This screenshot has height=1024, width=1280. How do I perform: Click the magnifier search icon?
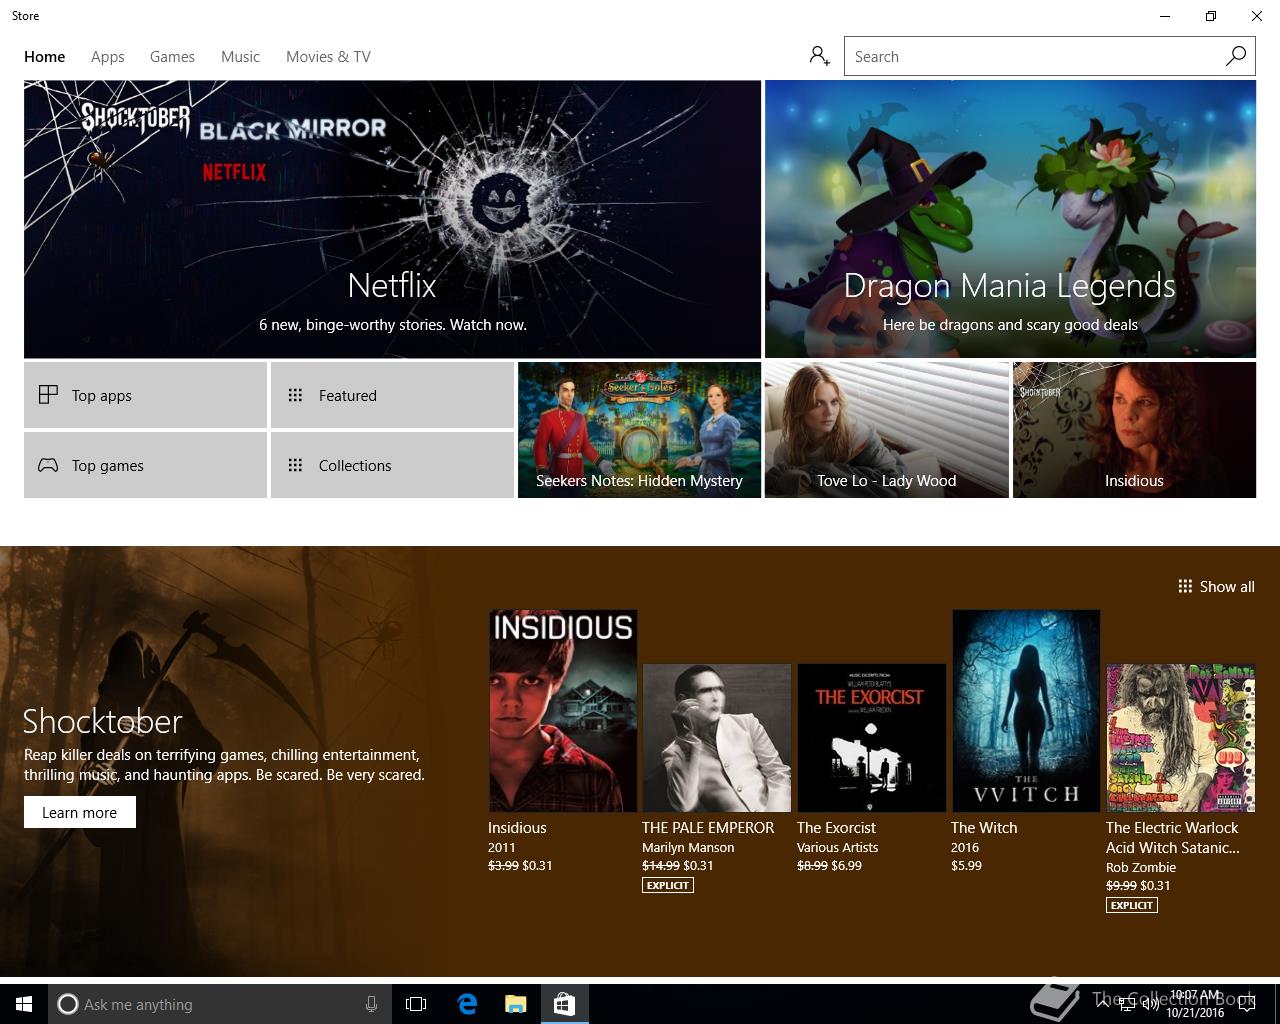tap(1236, 56)
